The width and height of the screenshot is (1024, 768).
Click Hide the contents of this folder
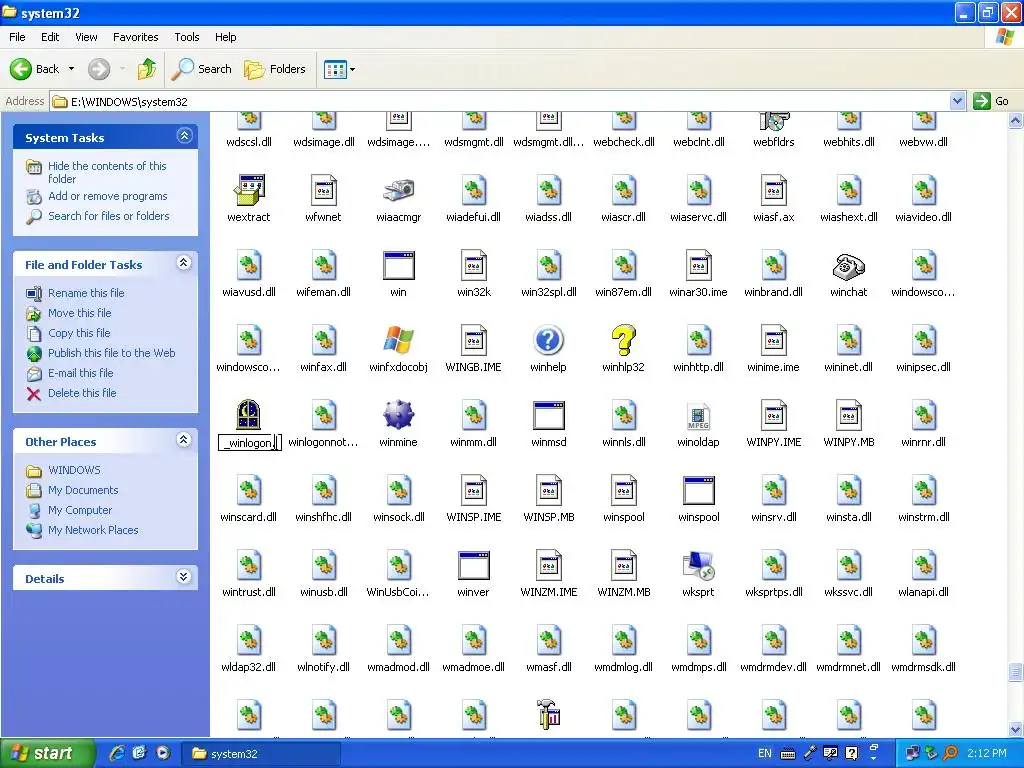click(x=107, y=172)
